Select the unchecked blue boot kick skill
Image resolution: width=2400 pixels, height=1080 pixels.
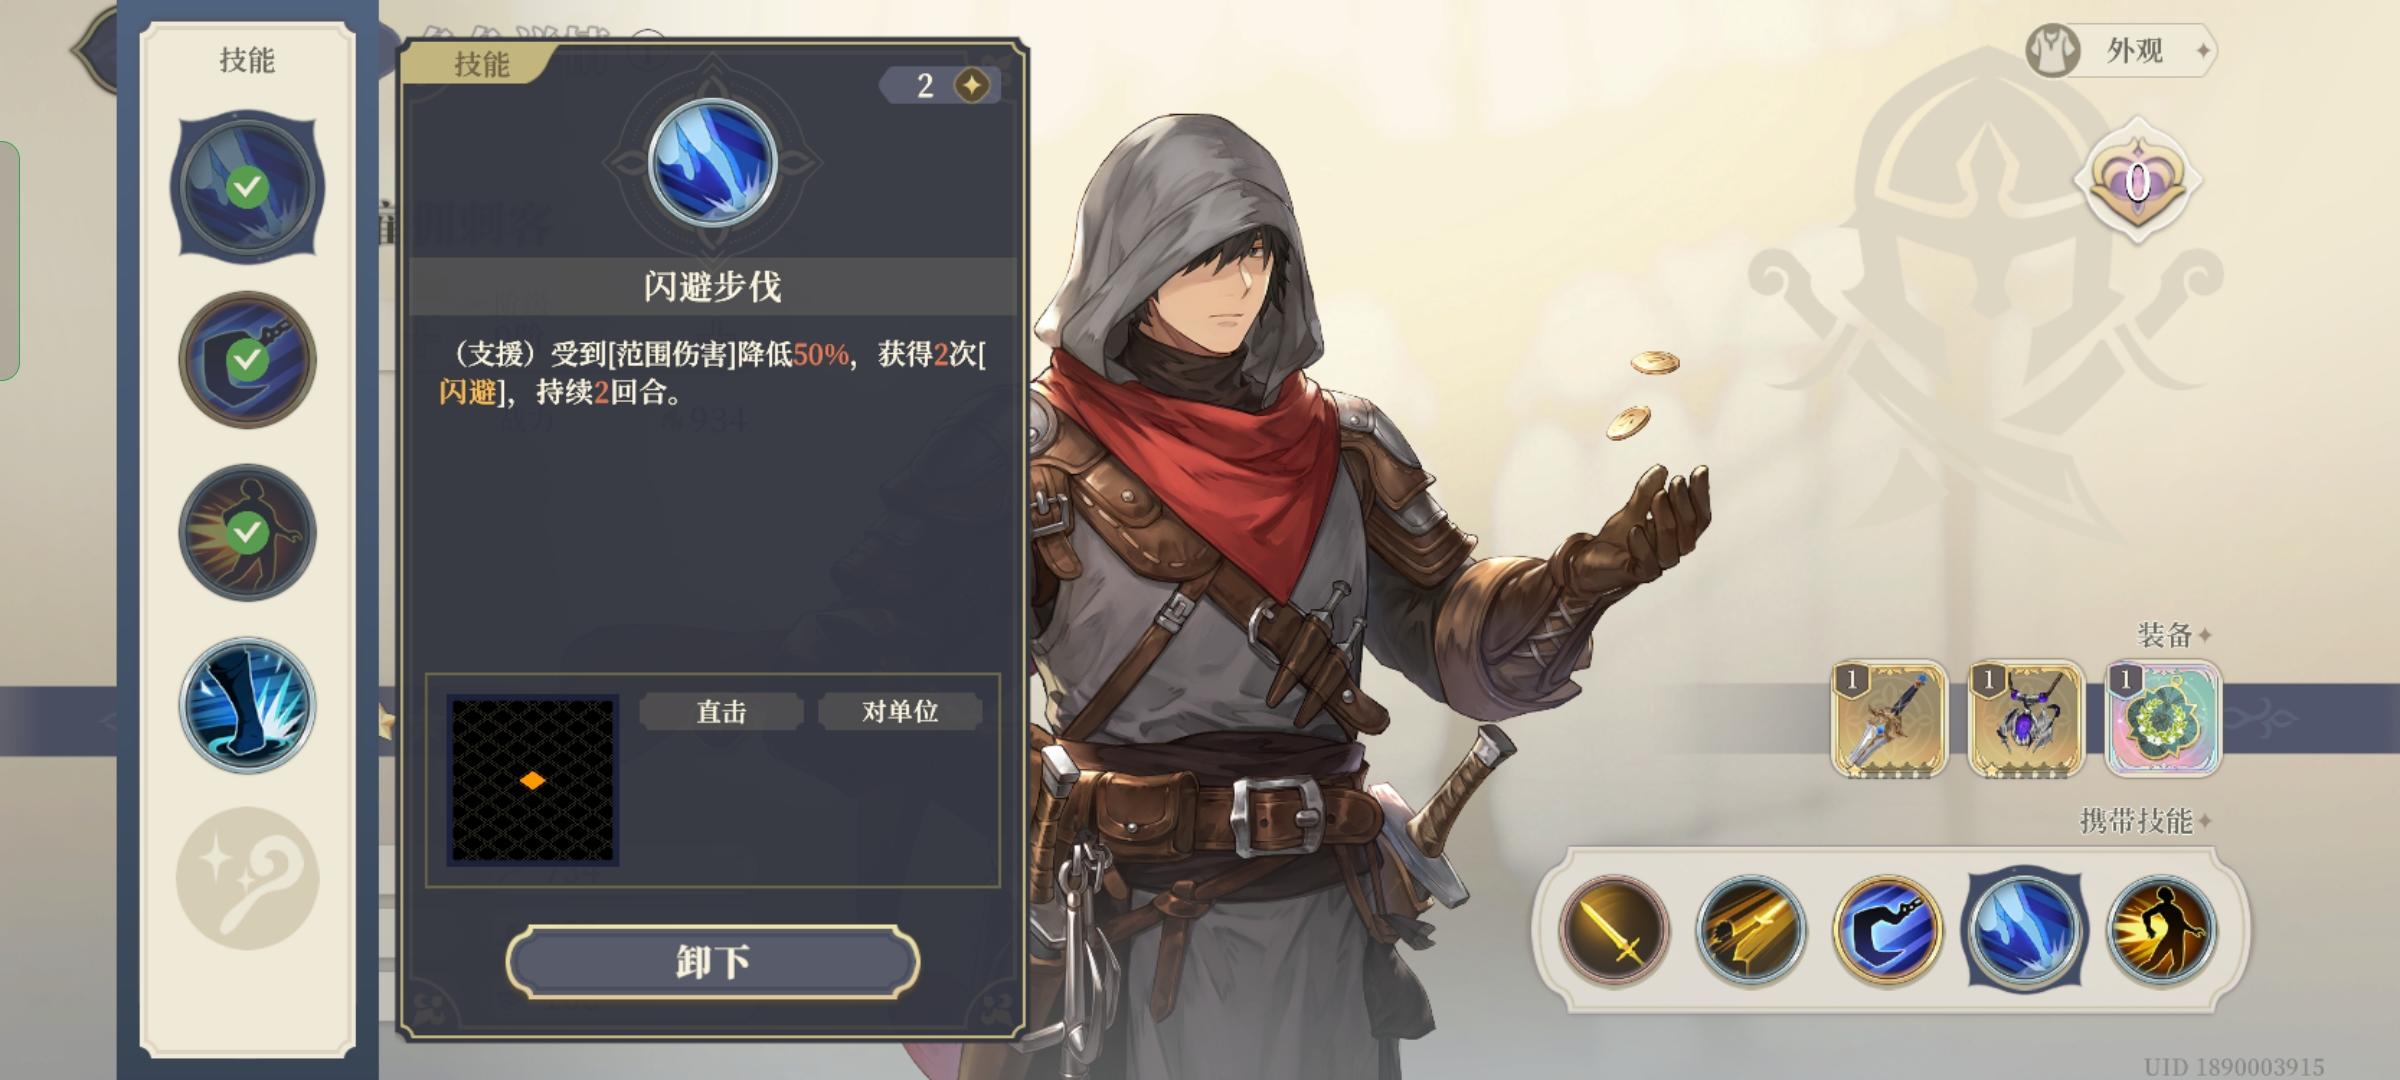pos(247,706)
